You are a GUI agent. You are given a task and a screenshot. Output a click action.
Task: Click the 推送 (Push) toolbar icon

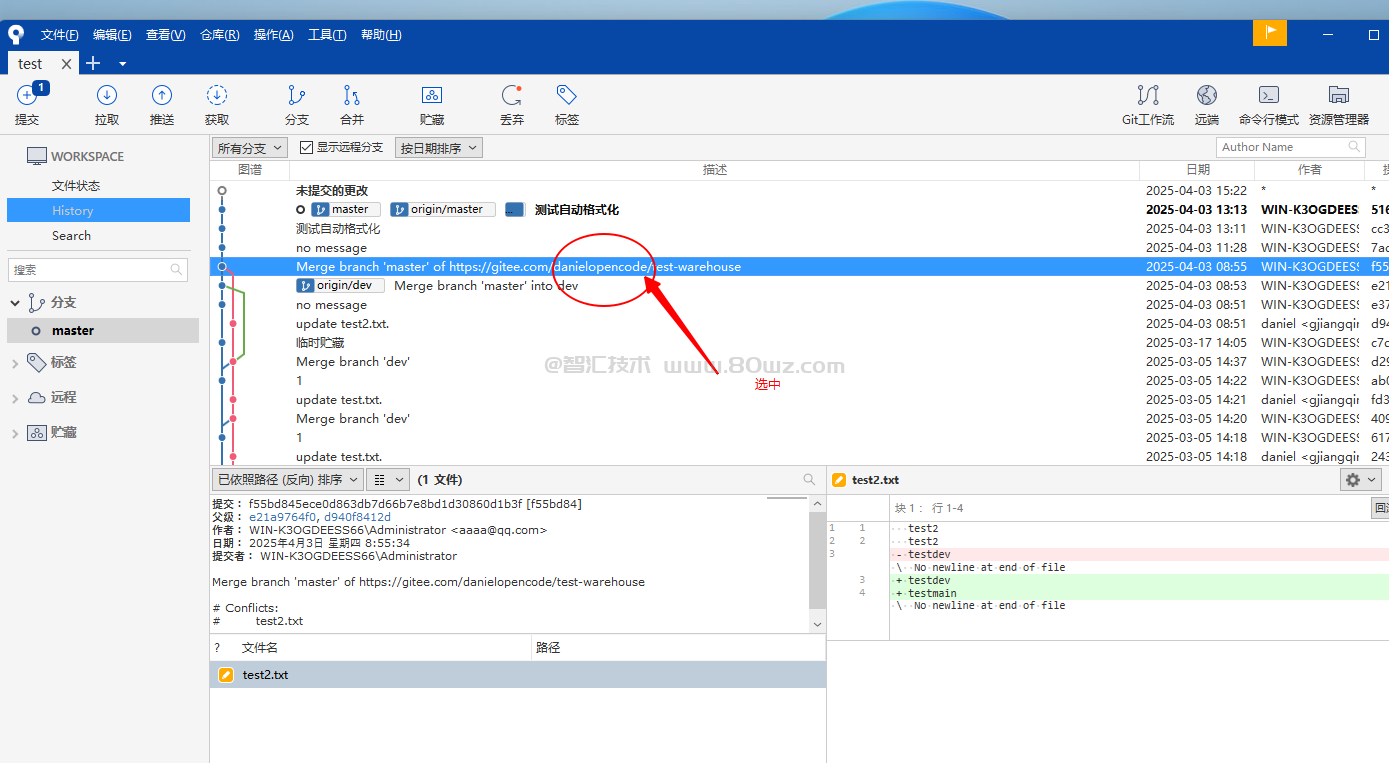[x=161, y=103]
